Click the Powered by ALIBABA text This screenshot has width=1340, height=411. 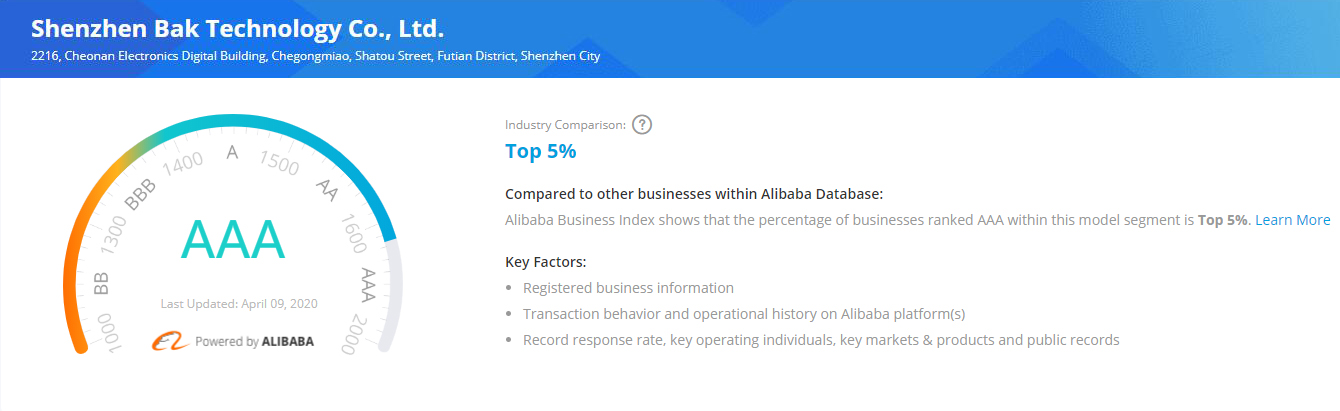click(x=254, y=341)
